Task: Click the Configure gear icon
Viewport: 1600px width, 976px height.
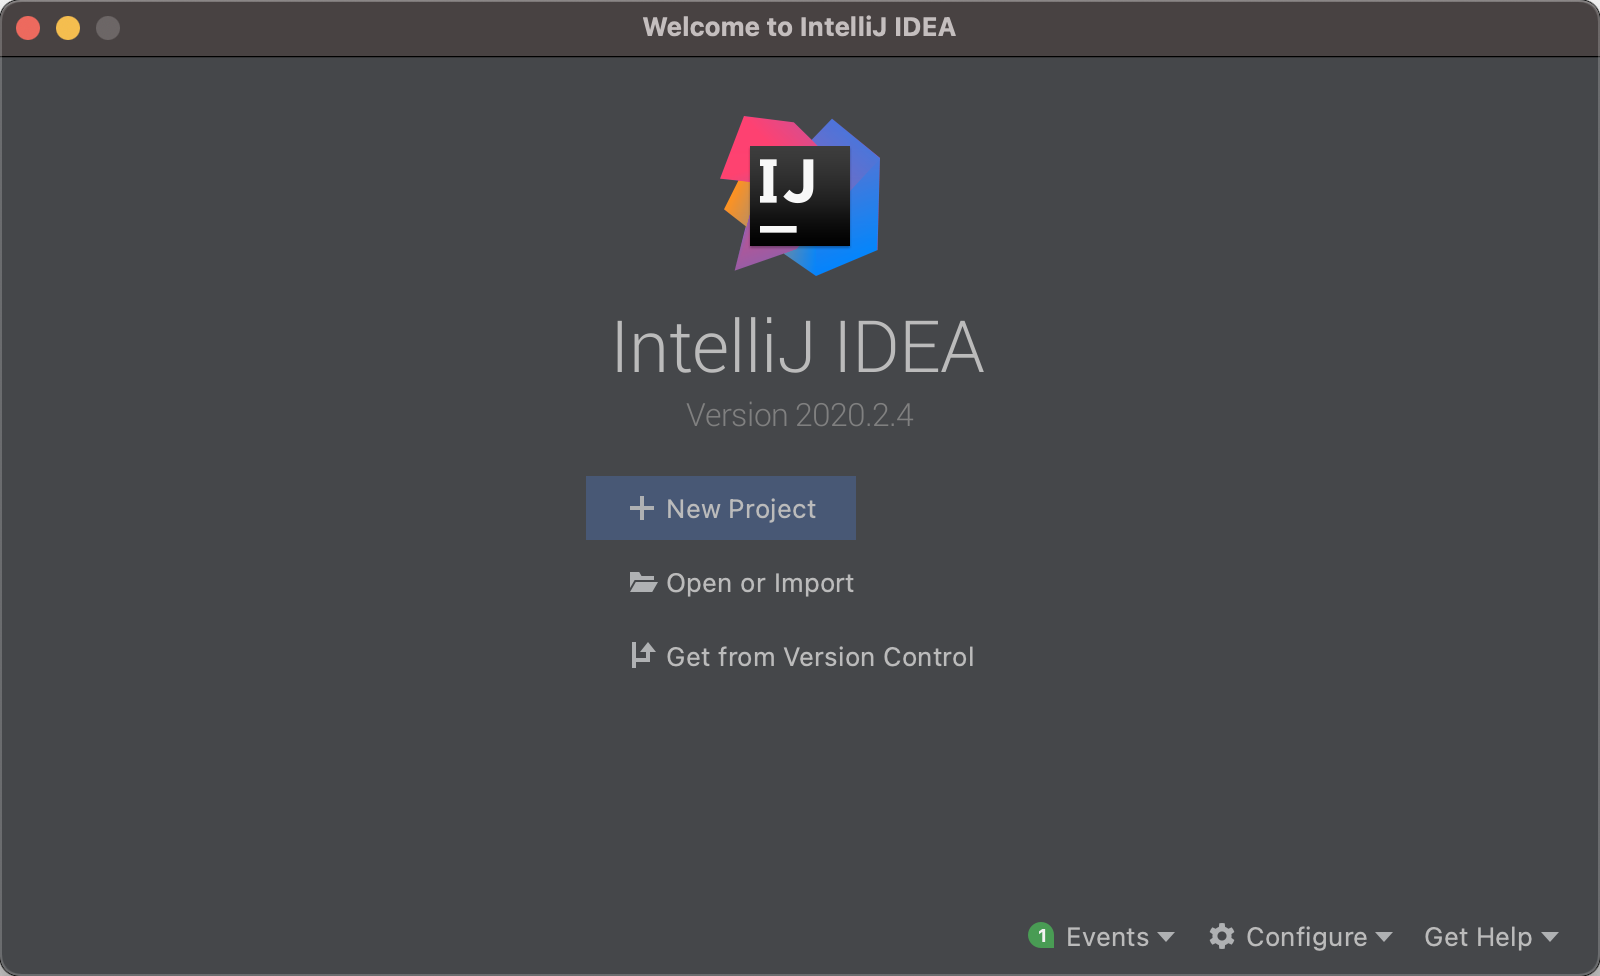Action: pyautogui.click(x=1221, y=936)
